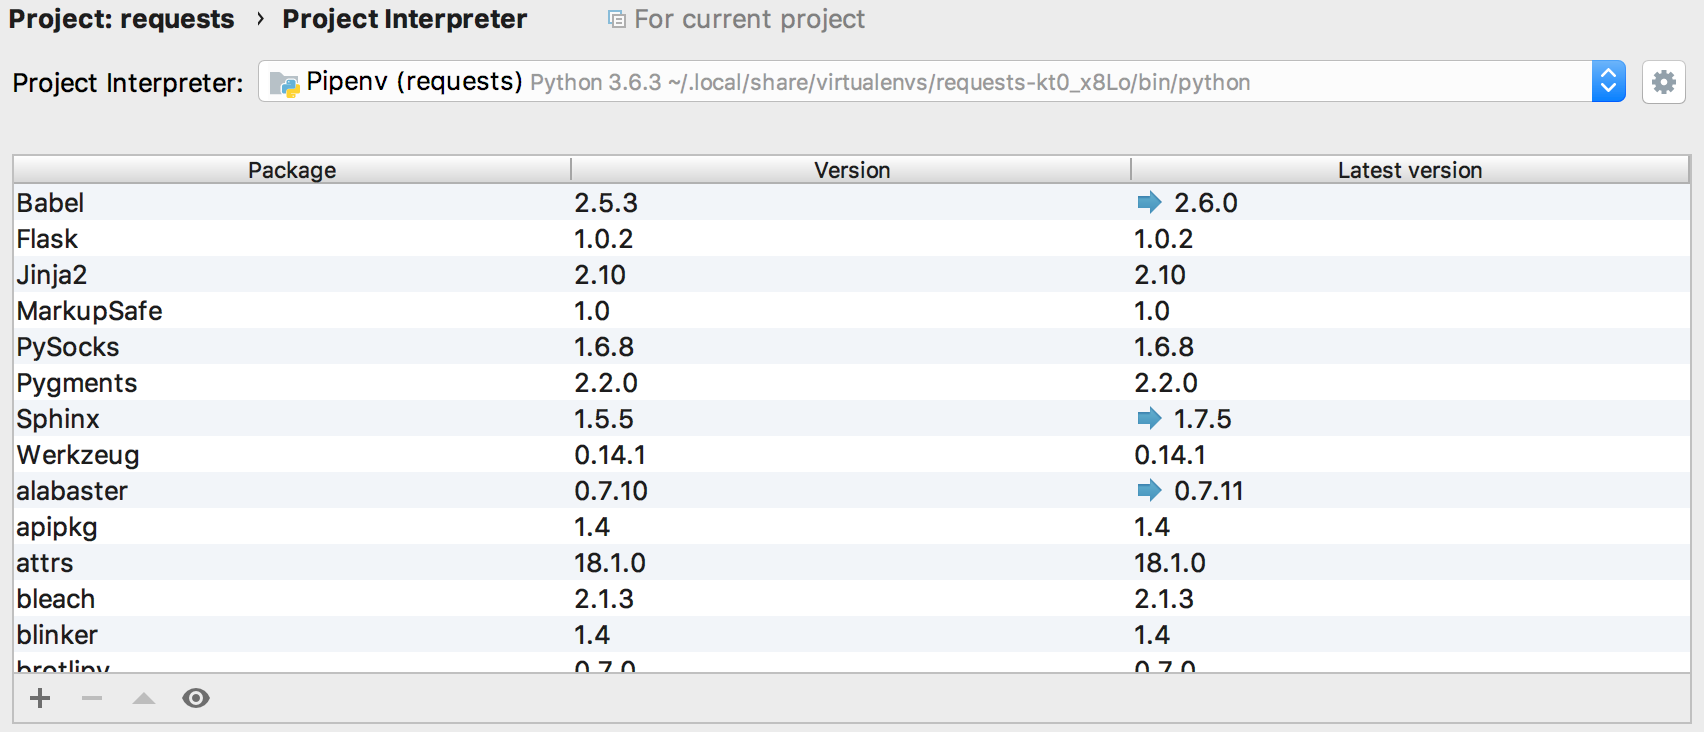The width and height of the screenshot is (1704, 732).
Task: Click the Project Interpreter: field label
Action: pyautogui.click(x=128, y=83)
